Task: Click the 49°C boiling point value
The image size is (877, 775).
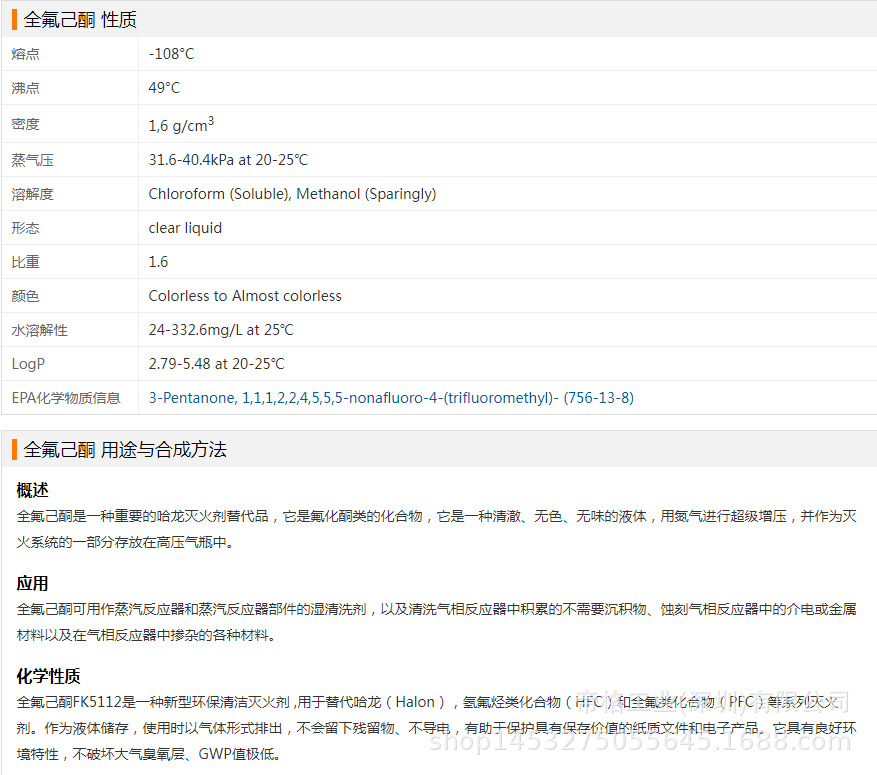Action: (x=165, y=88)
